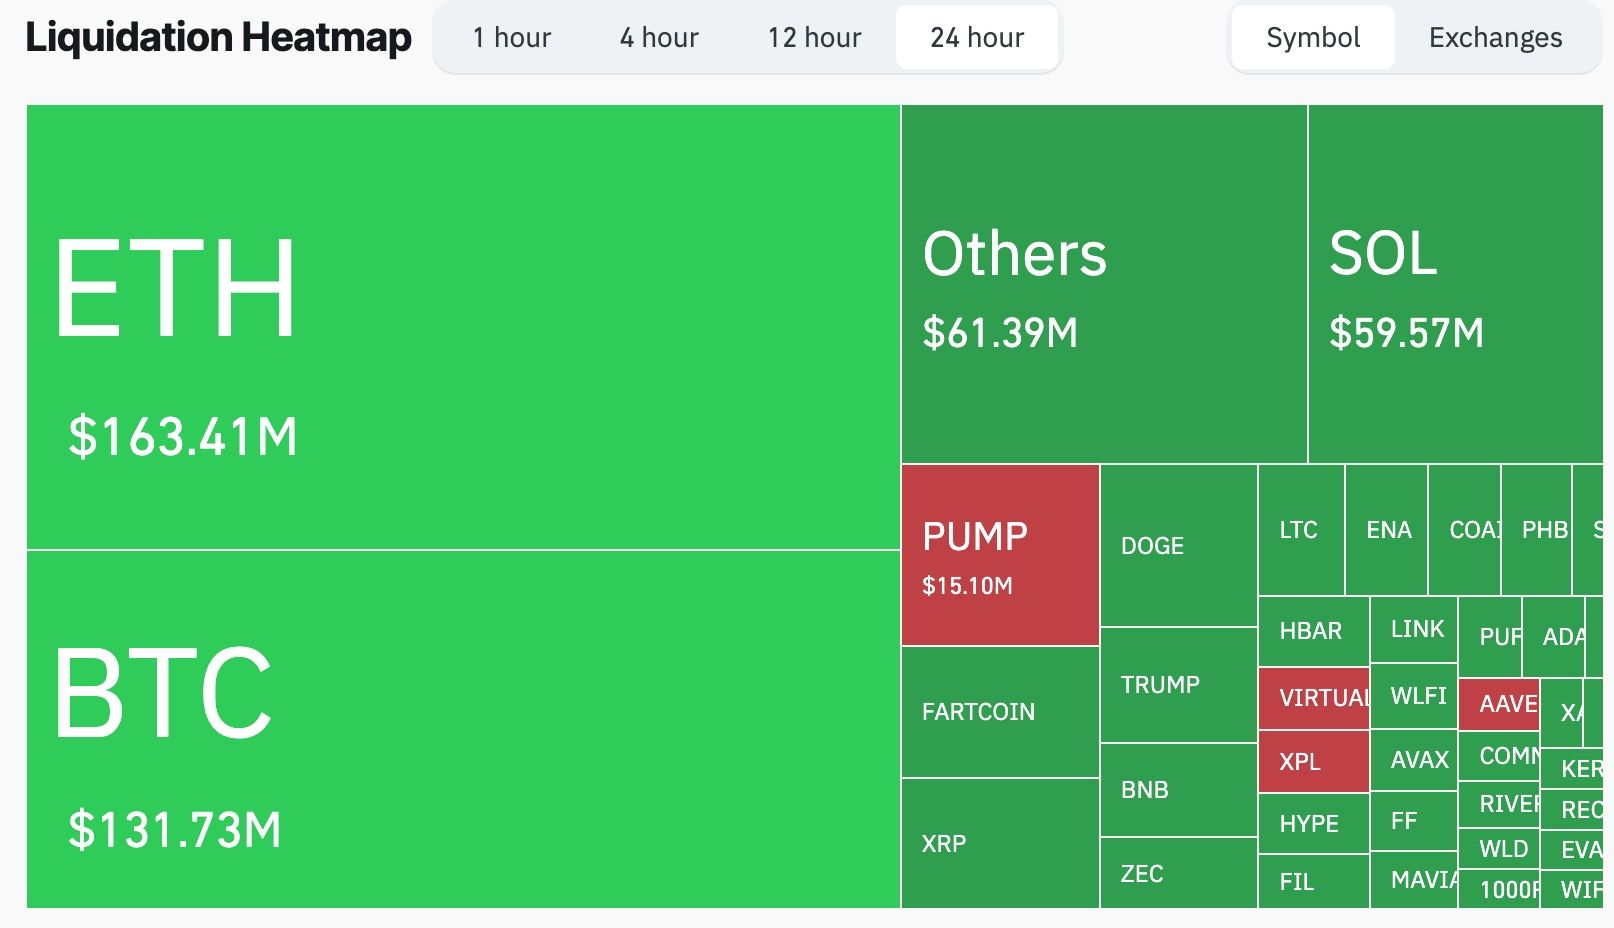Select the 4 hour time range
Viewport: 1614px width, 928px height.
pyautogui.click(x=659, y=38)
